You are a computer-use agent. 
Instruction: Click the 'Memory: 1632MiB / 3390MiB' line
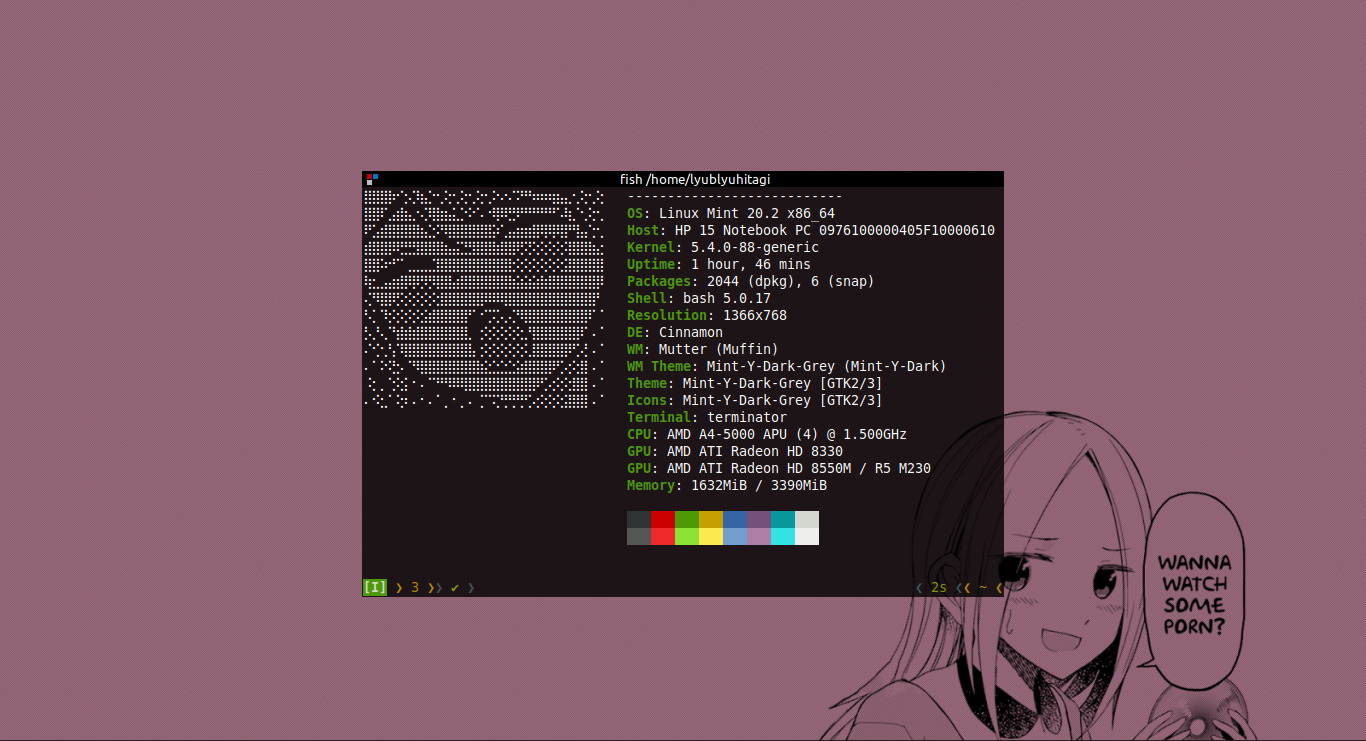[x=727, y=485]
